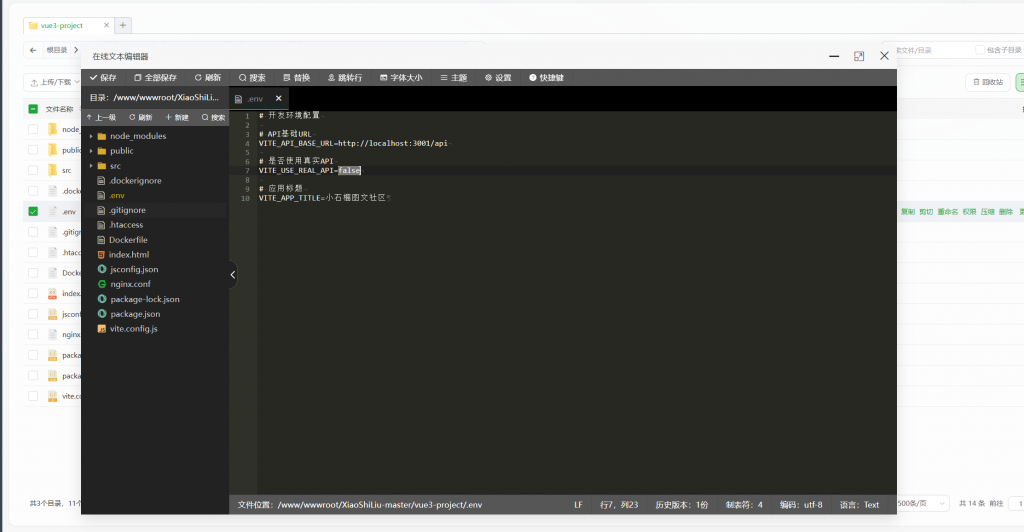1024x532 pixels.
Task: Click 全部保存 (Save All) in the toolbar
Action: pyautogui.click(x=155, y=77)
